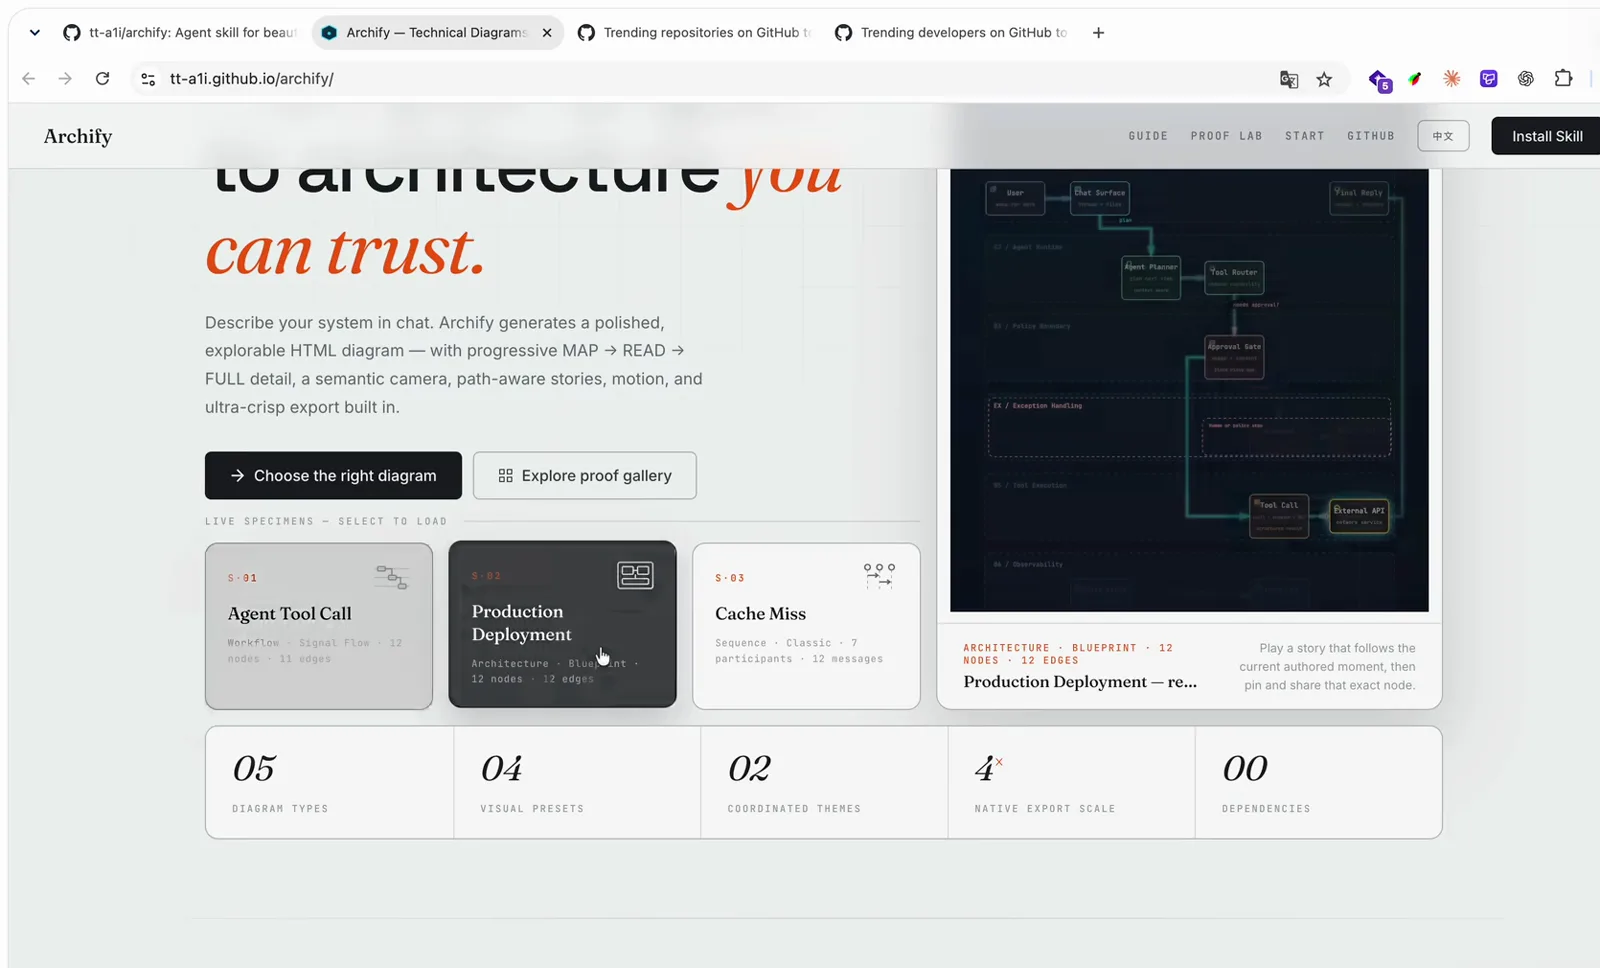Select the Production Deployment specimen card

point(562,624)
